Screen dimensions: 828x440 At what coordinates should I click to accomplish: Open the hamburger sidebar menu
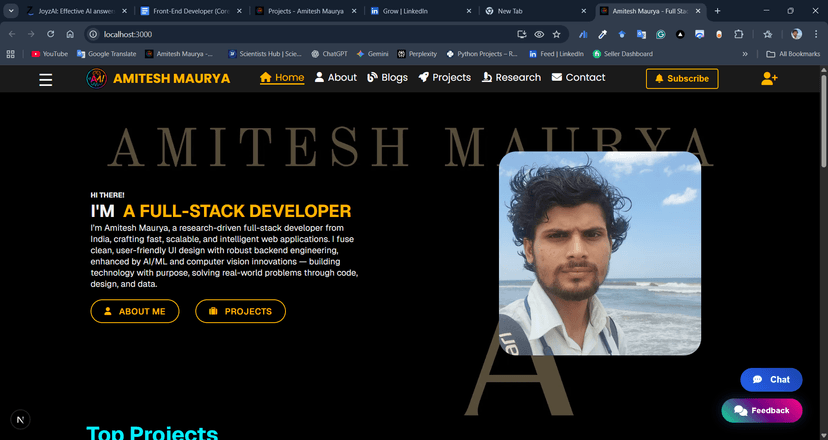coord(46,79)
